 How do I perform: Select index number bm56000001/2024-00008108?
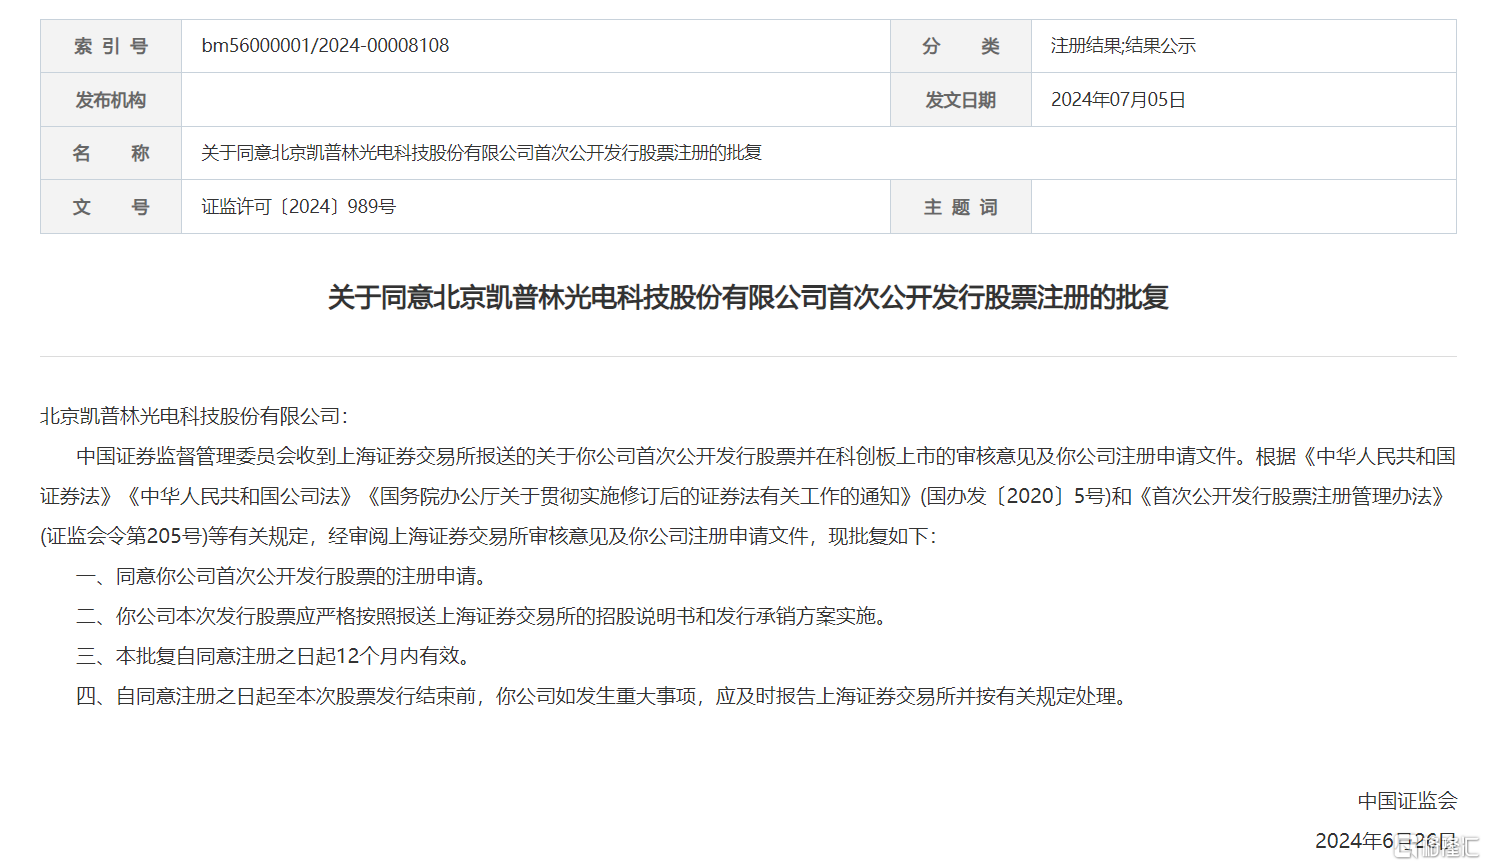point(325,46)
